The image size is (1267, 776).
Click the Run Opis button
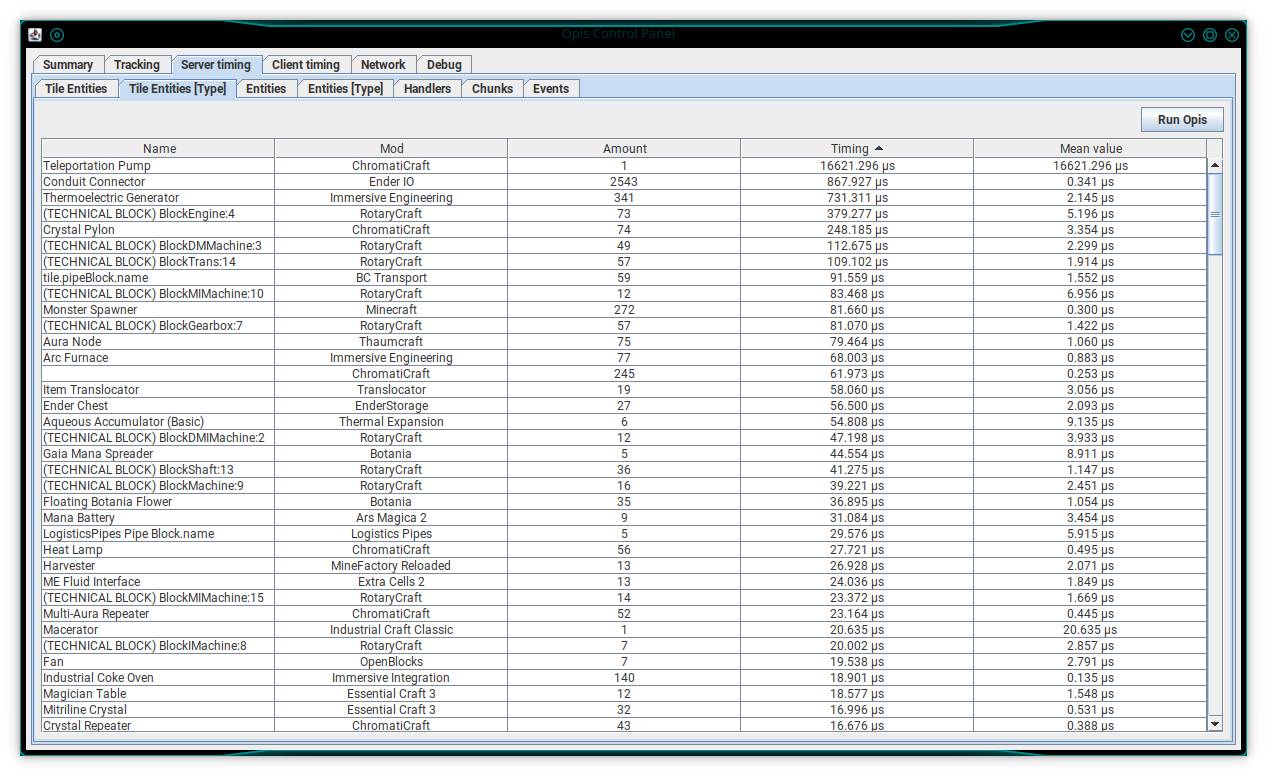click(1182, 120)
